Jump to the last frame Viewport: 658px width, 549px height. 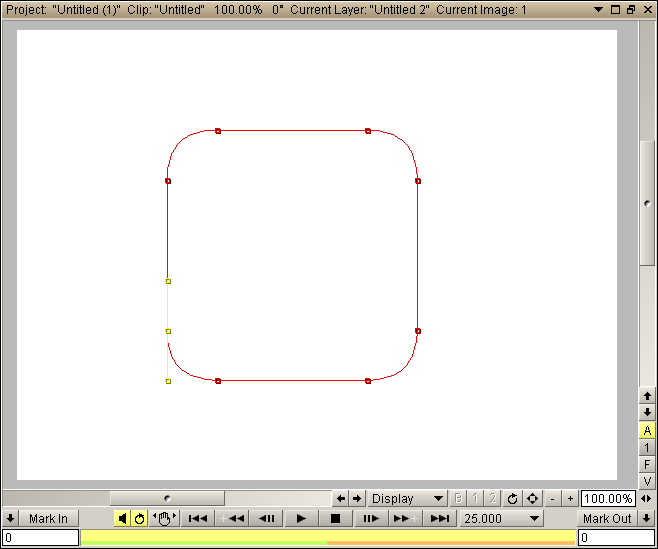coord(439,518)
